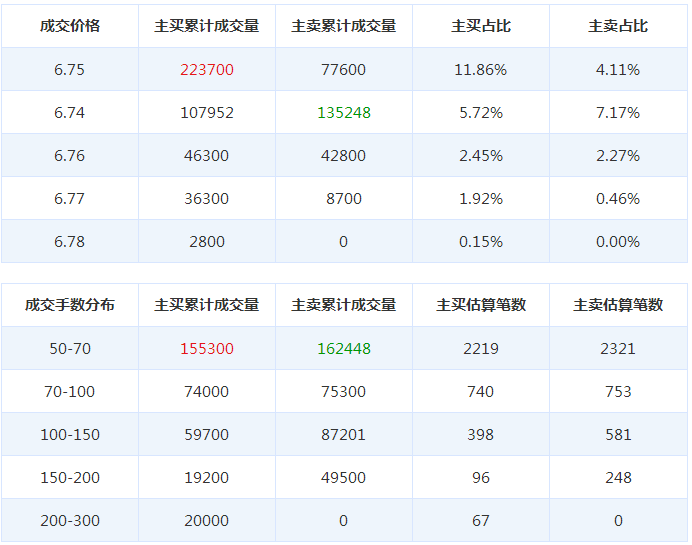Select the price cell 6.75
This screenshot has height=545, width=692.
point(69,70)
